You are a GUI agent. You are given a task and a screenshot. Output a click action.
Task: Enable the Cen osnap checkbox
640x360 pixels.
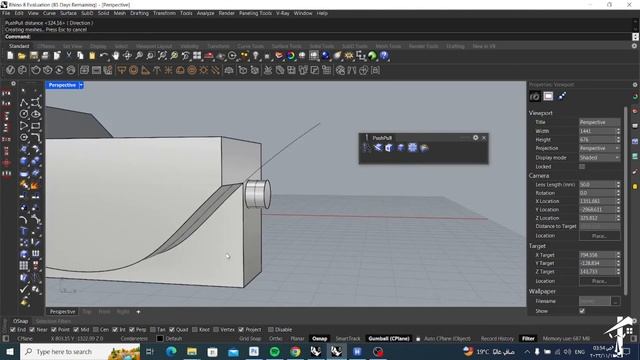(96, 330)
